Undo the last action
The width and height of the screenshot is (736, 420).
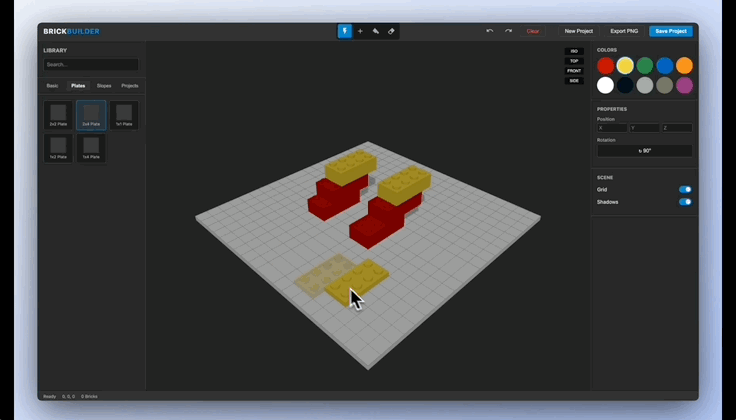point(490,31)
